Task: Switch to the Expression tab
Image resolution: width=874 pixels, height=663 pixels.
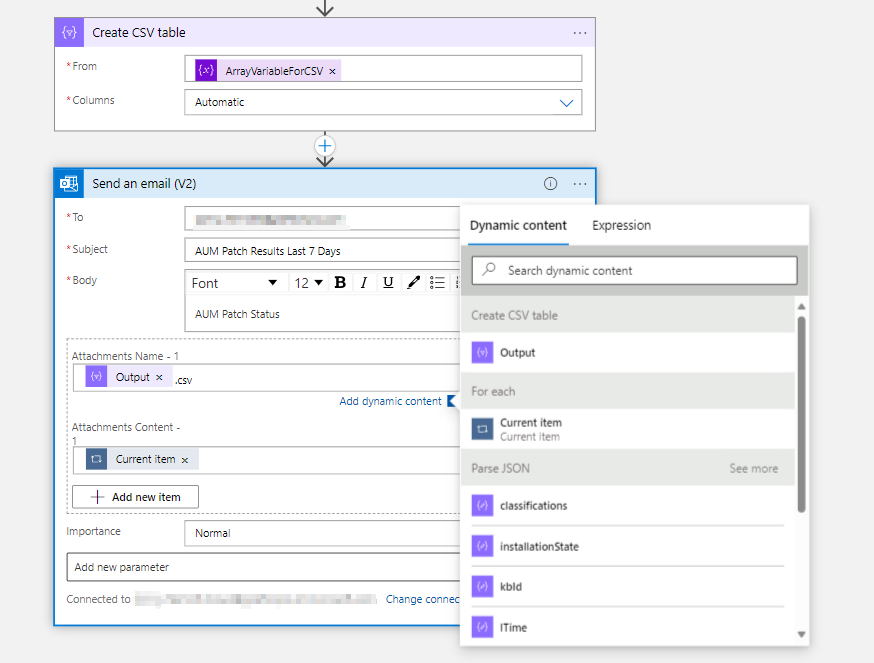Action: click(x=621, y=225)
